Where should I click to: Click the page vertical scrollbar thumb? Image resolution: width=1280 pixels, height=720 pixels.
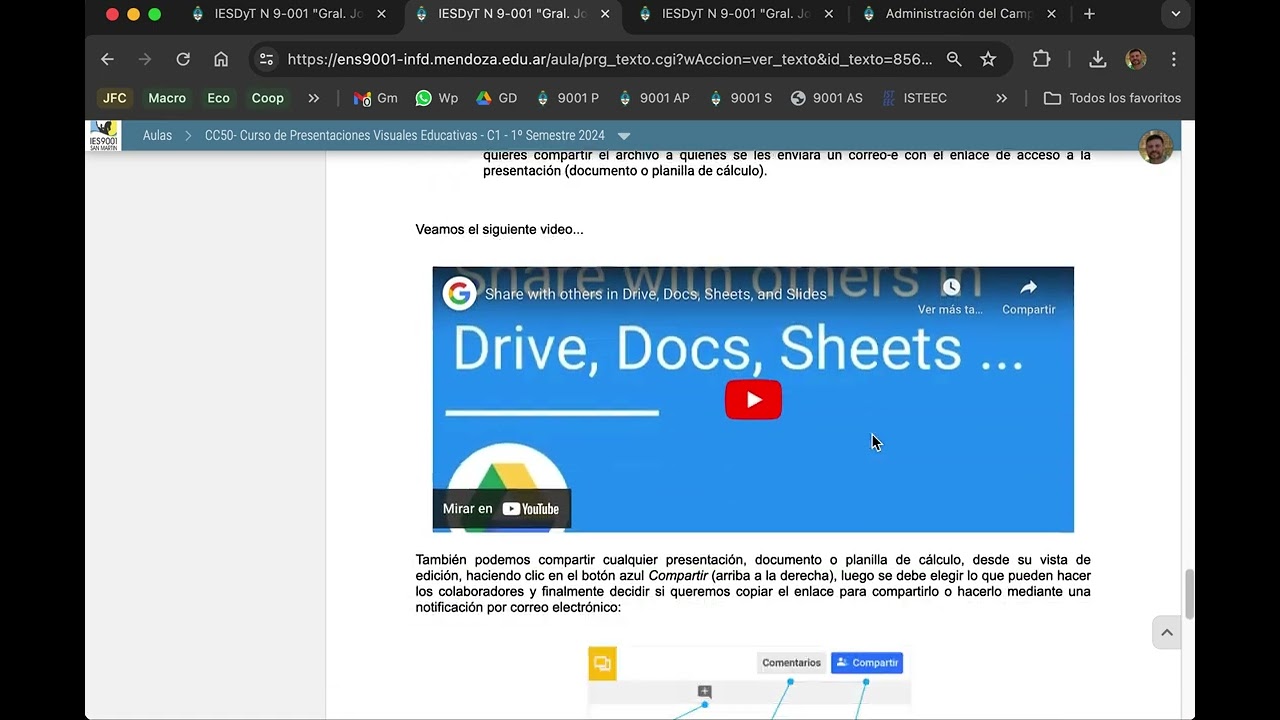click(x=1189, y=594)
